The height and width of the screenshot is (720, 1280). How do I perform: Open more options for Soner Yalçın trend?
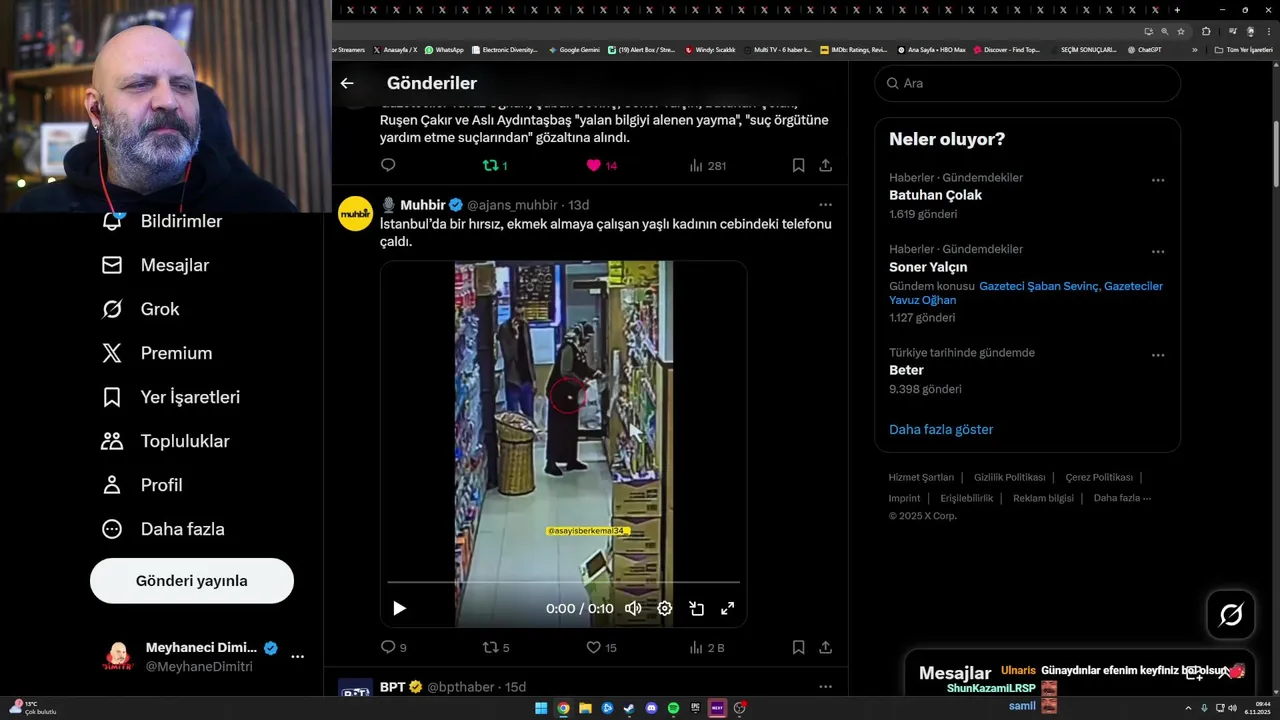[x=1158, y=252]
